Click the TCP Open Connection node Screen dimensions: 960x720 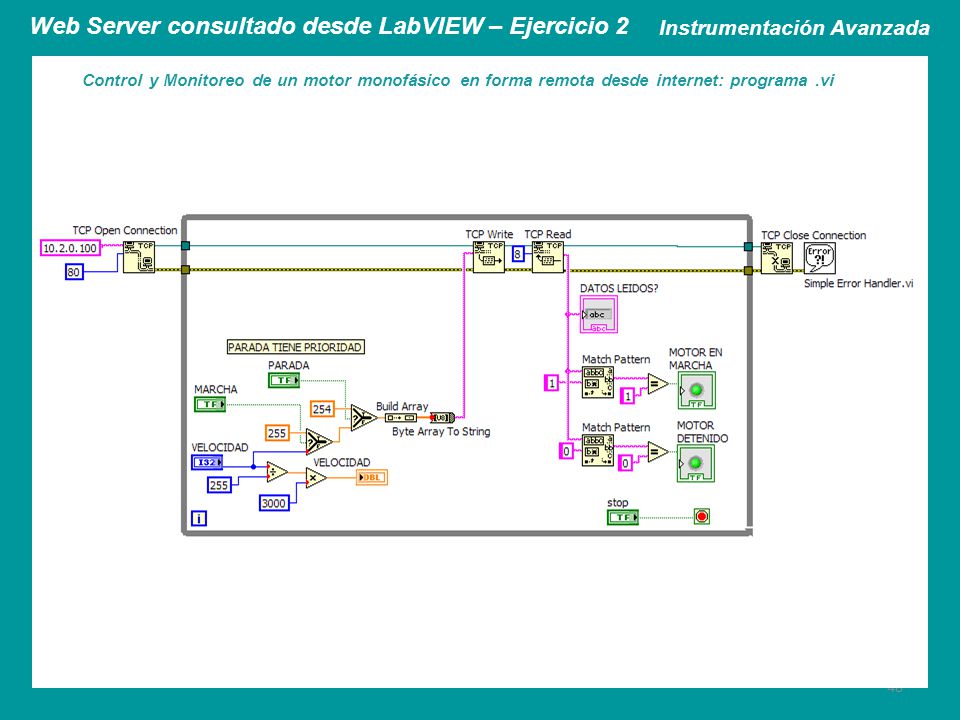[139, 257]
